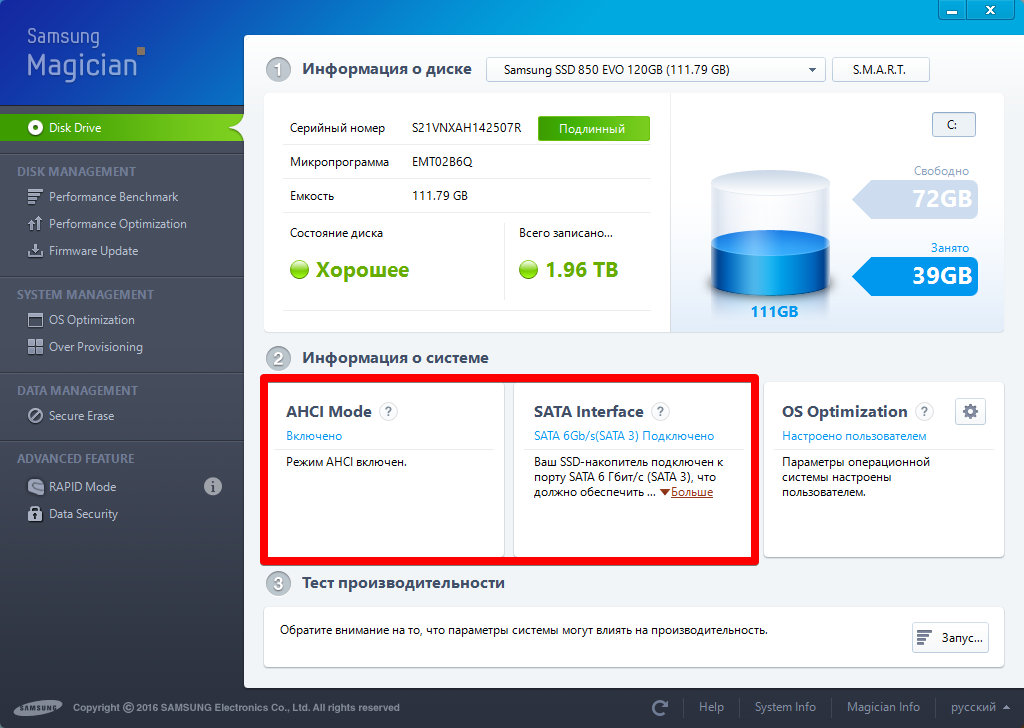Click SATA 6Gb/s(SATA 3) Подключено status
Viewport: 1024px width, 728px height.
[624, 436]
